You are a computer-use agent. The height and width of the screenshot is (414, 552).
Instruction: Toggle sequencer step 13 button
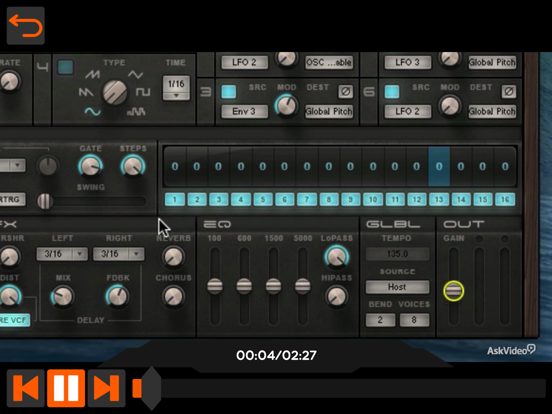439,200
